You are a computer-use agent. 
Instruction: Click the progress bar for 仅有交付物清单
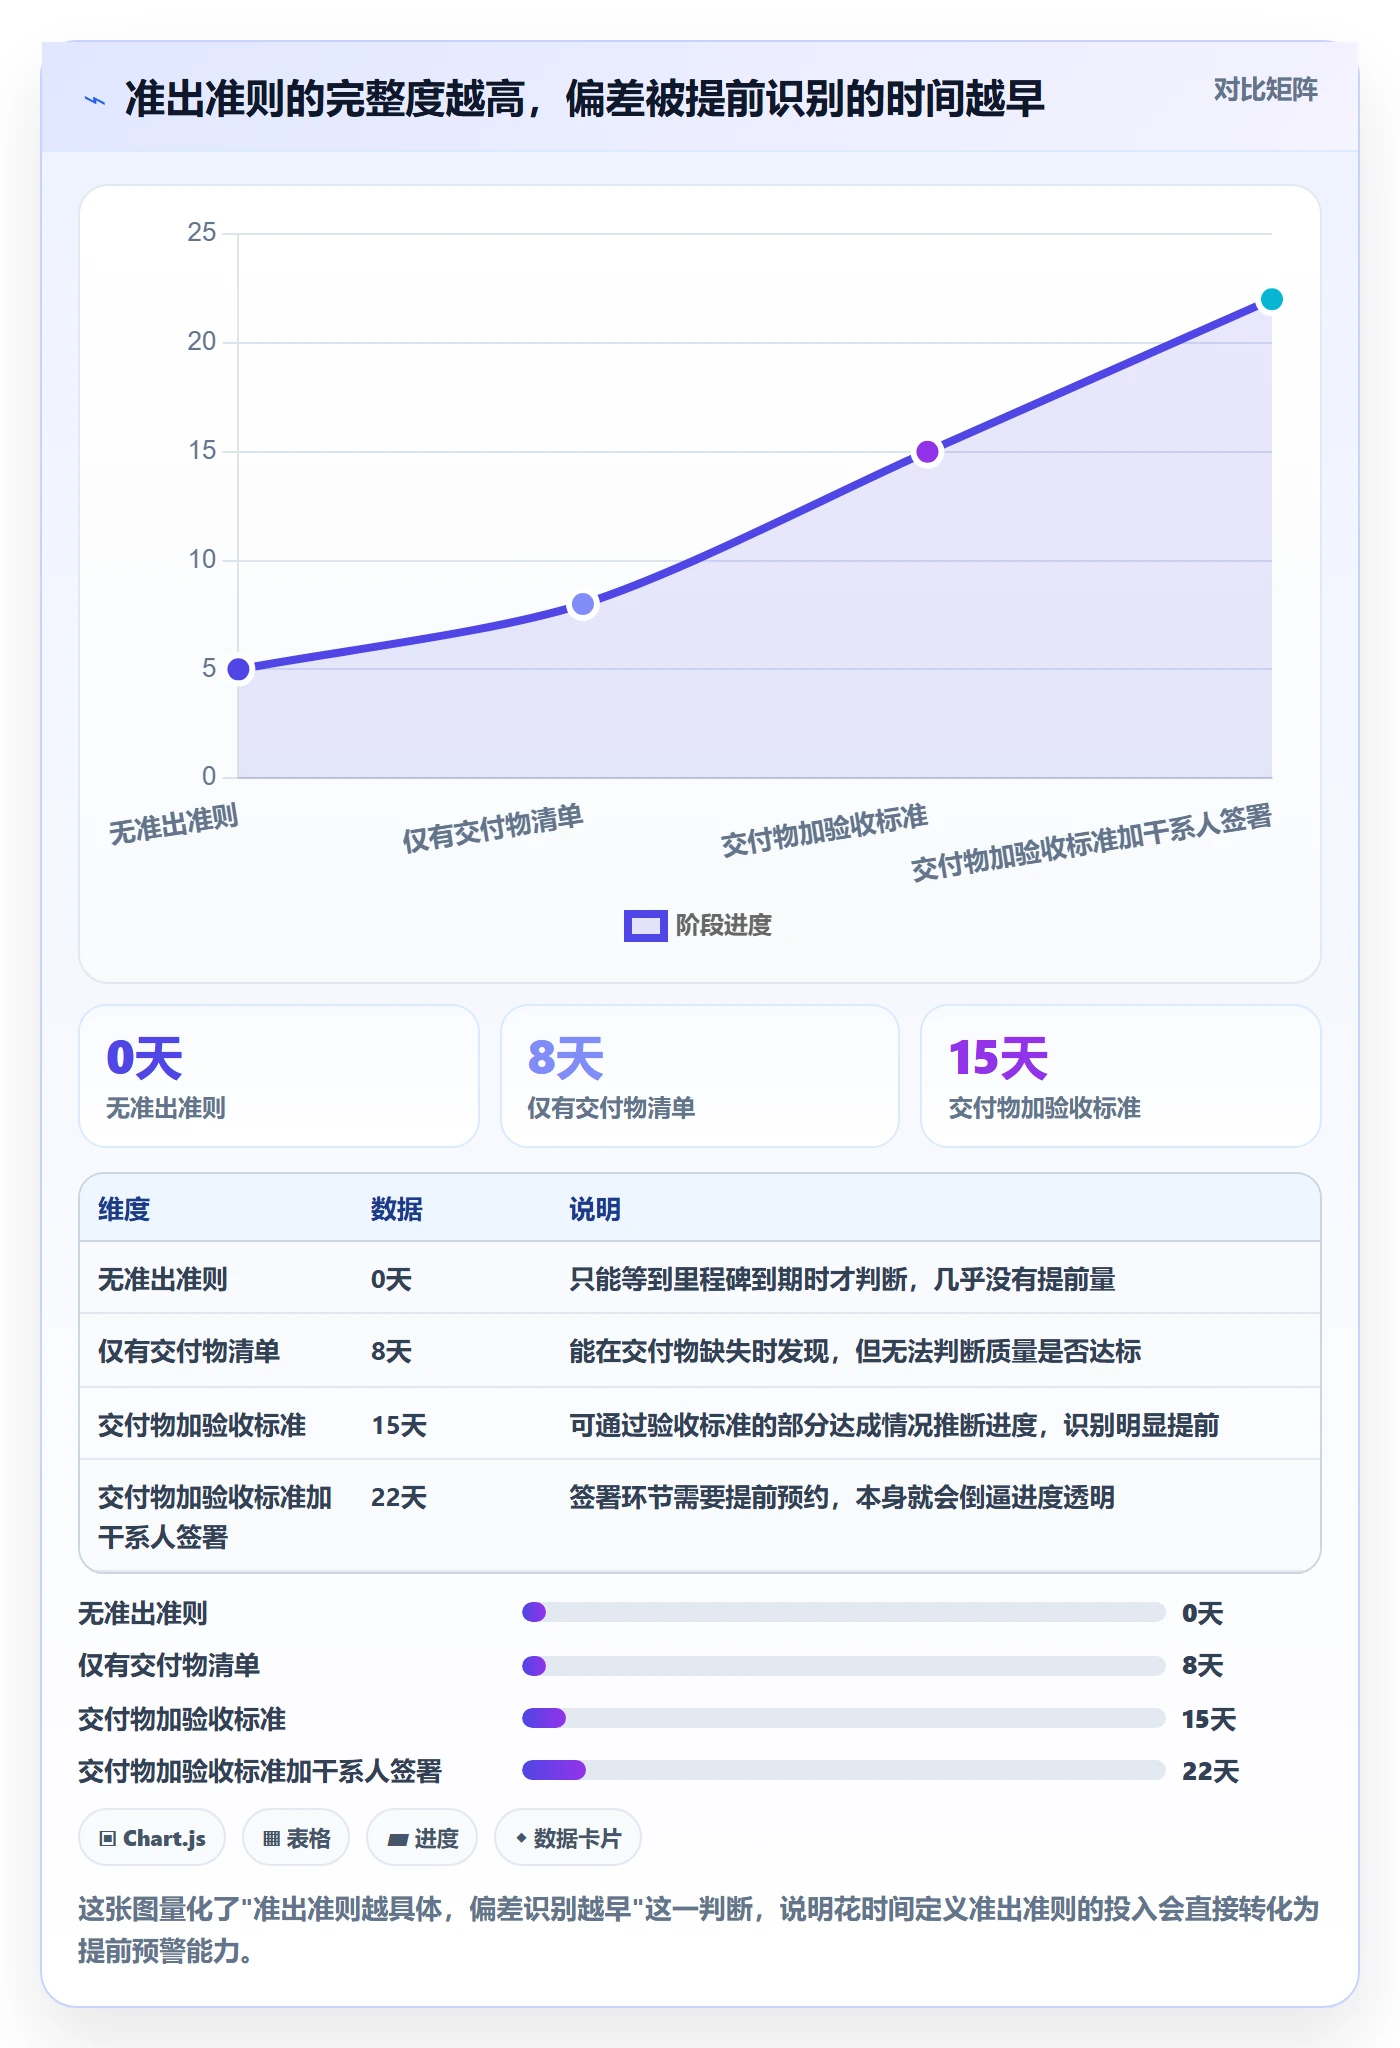coord(844,1666)
